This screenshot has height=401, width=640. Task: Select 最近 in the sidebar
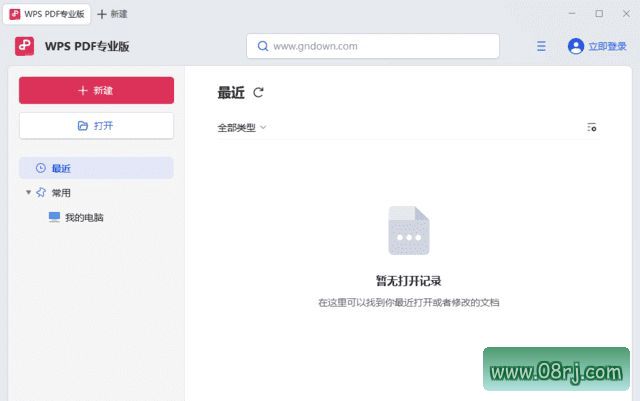tap(96, 168)
